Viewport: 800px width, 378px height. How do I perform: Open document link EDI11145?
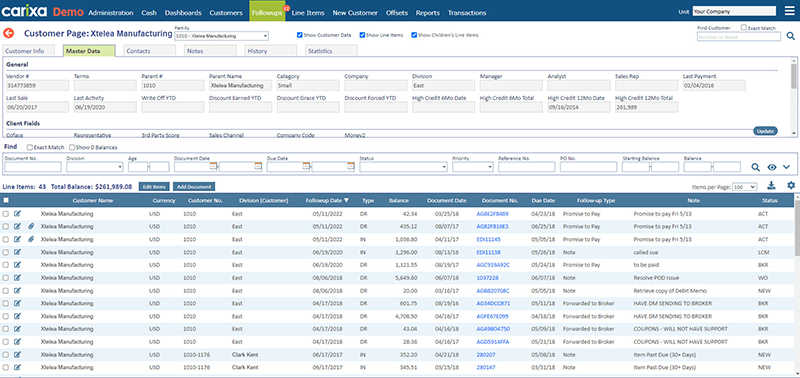(x=488, y=239)
